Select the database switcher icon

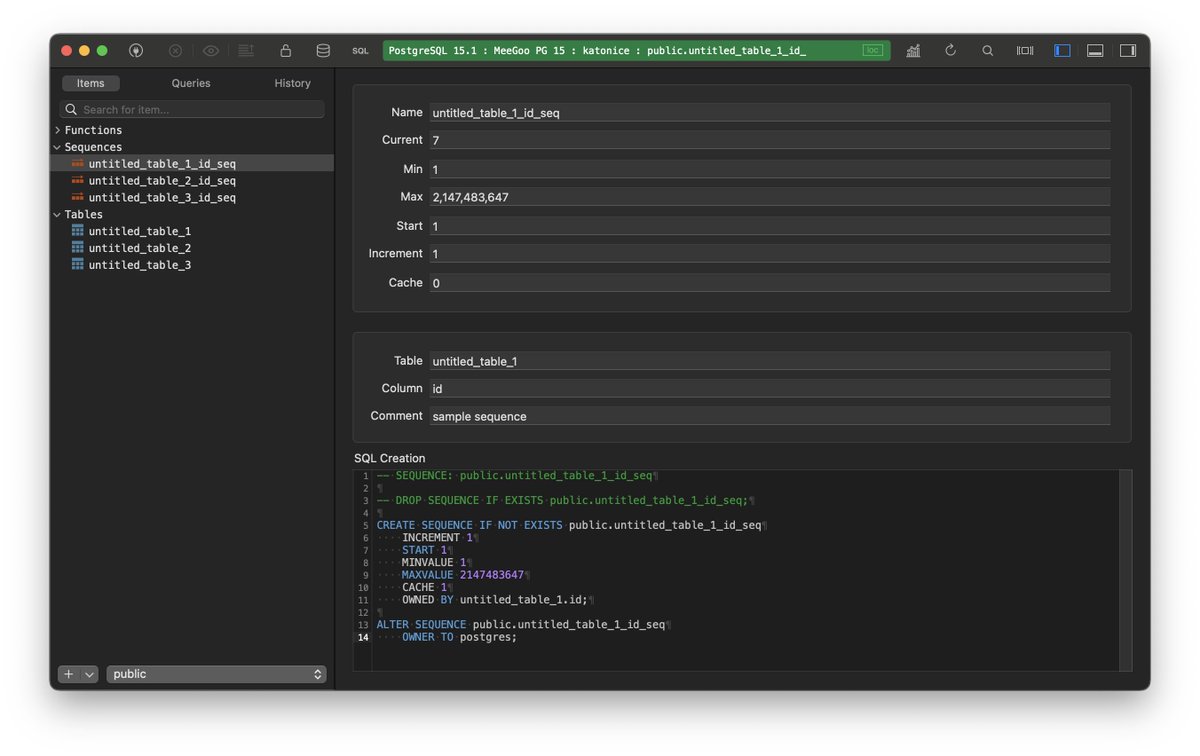tap(322, 49)
